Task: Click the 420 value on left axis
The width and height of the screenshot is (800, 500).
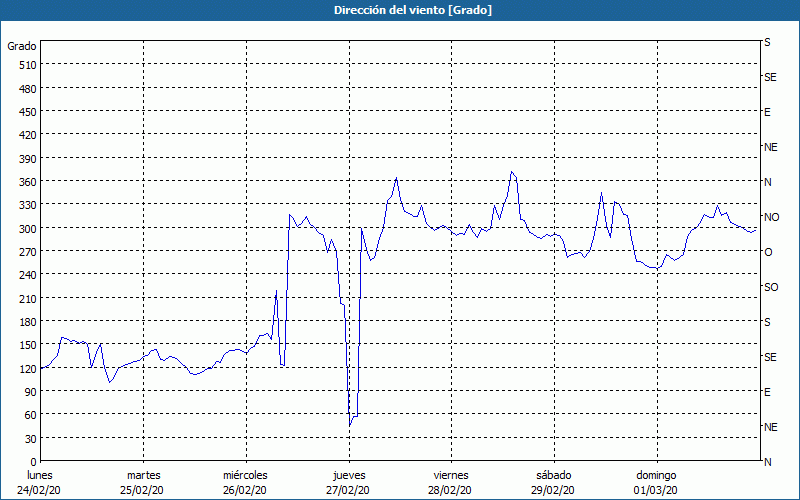Action: [28, 135]
